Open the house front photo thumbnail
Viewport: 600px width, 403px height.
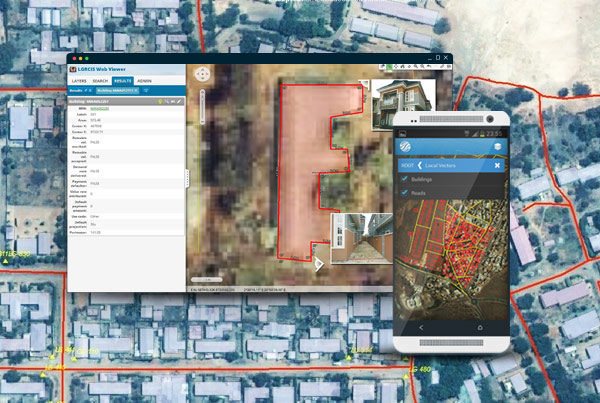pos(403,104)
